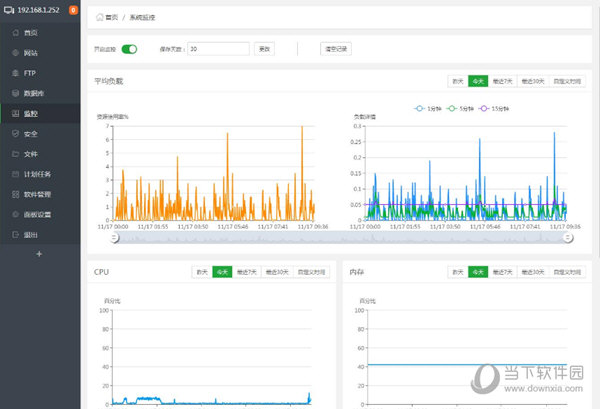This screenshot has width=600, height=409.
Task: Select 最近30天 tab in the 平均负载 panel
Action: 533,81
